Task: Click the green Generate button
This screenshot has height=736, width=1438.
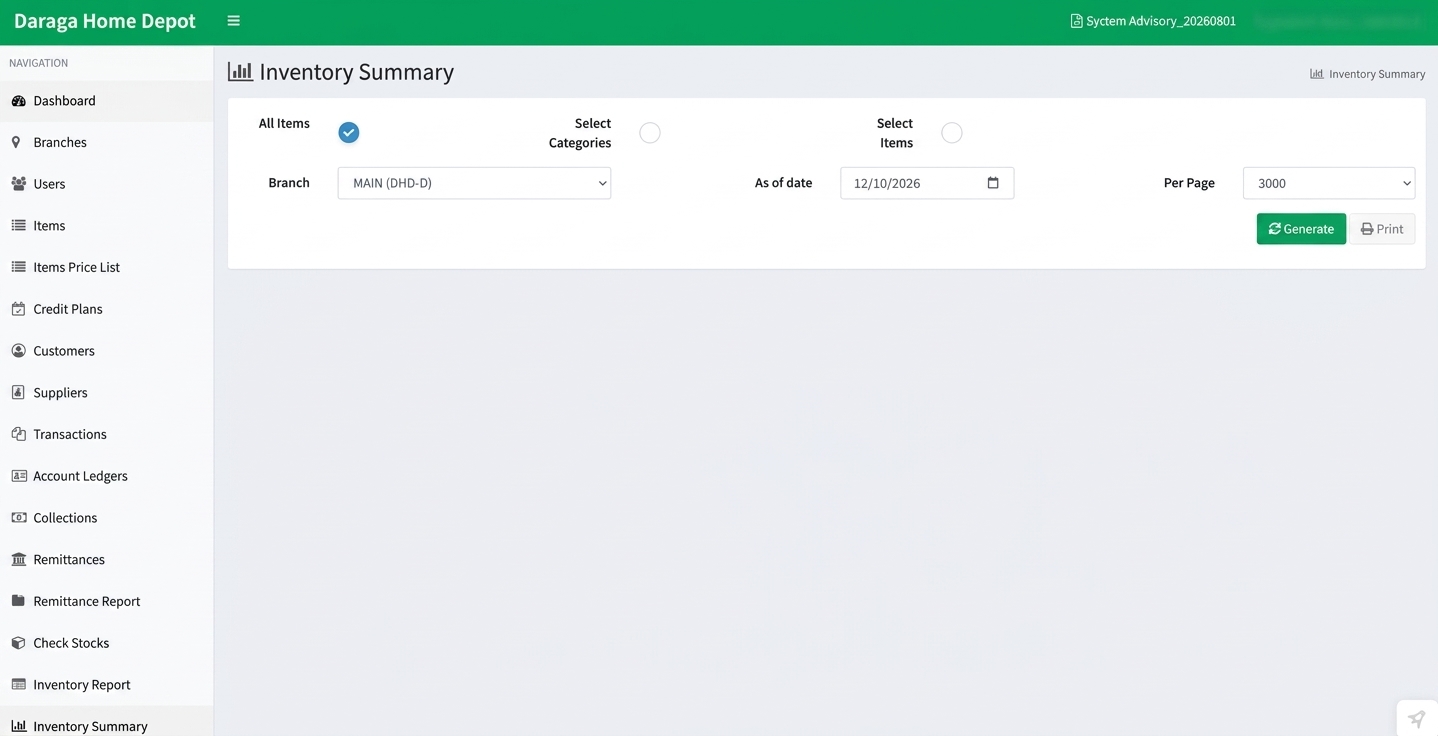Action: tap(1301, 229)
